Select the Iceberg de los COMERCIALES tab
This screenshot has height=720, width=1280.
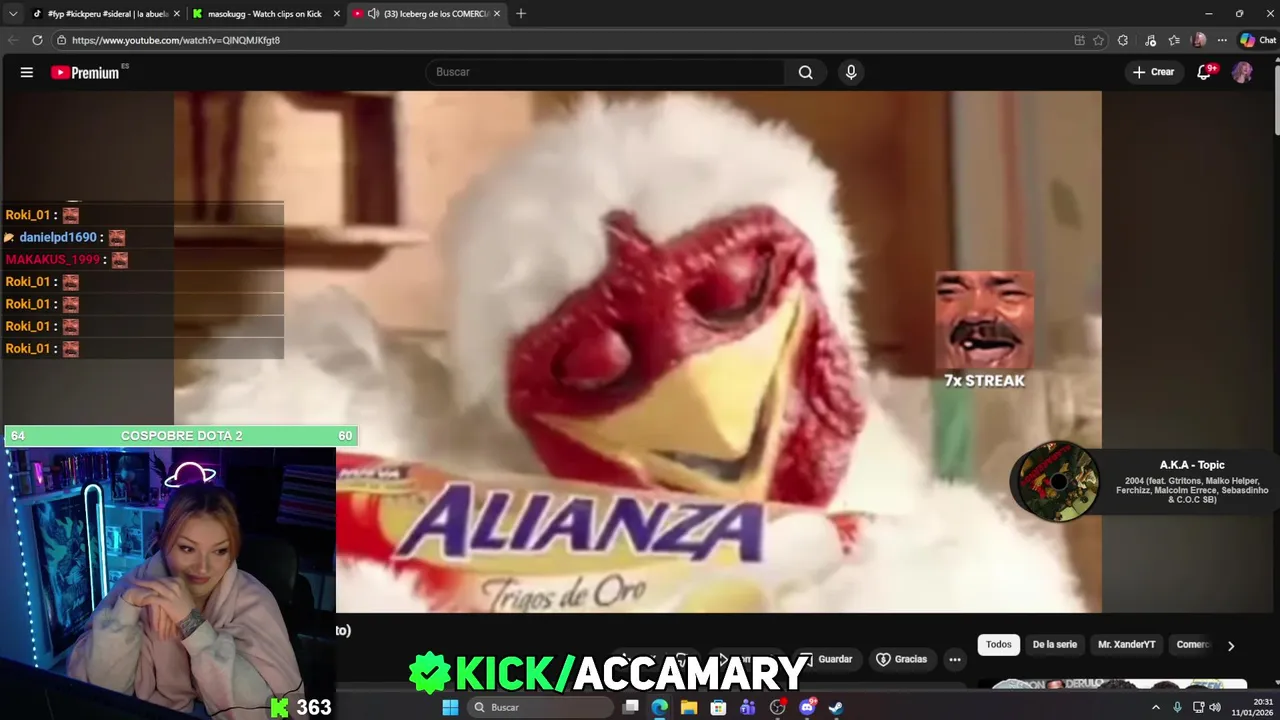point(426,14)
